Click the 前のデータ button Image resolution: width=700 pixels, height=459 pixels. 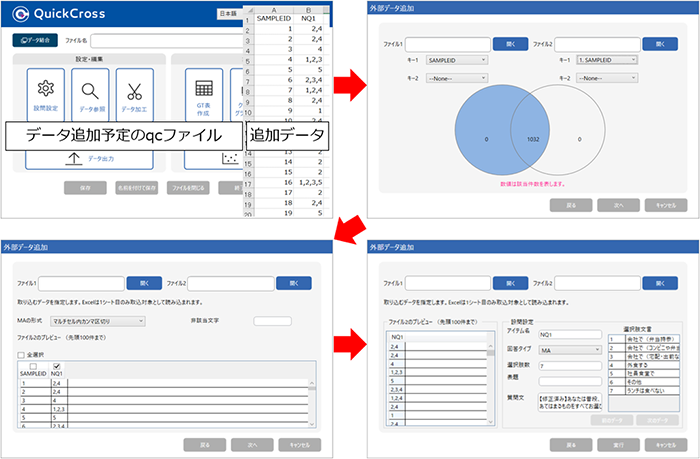[612, 420]
